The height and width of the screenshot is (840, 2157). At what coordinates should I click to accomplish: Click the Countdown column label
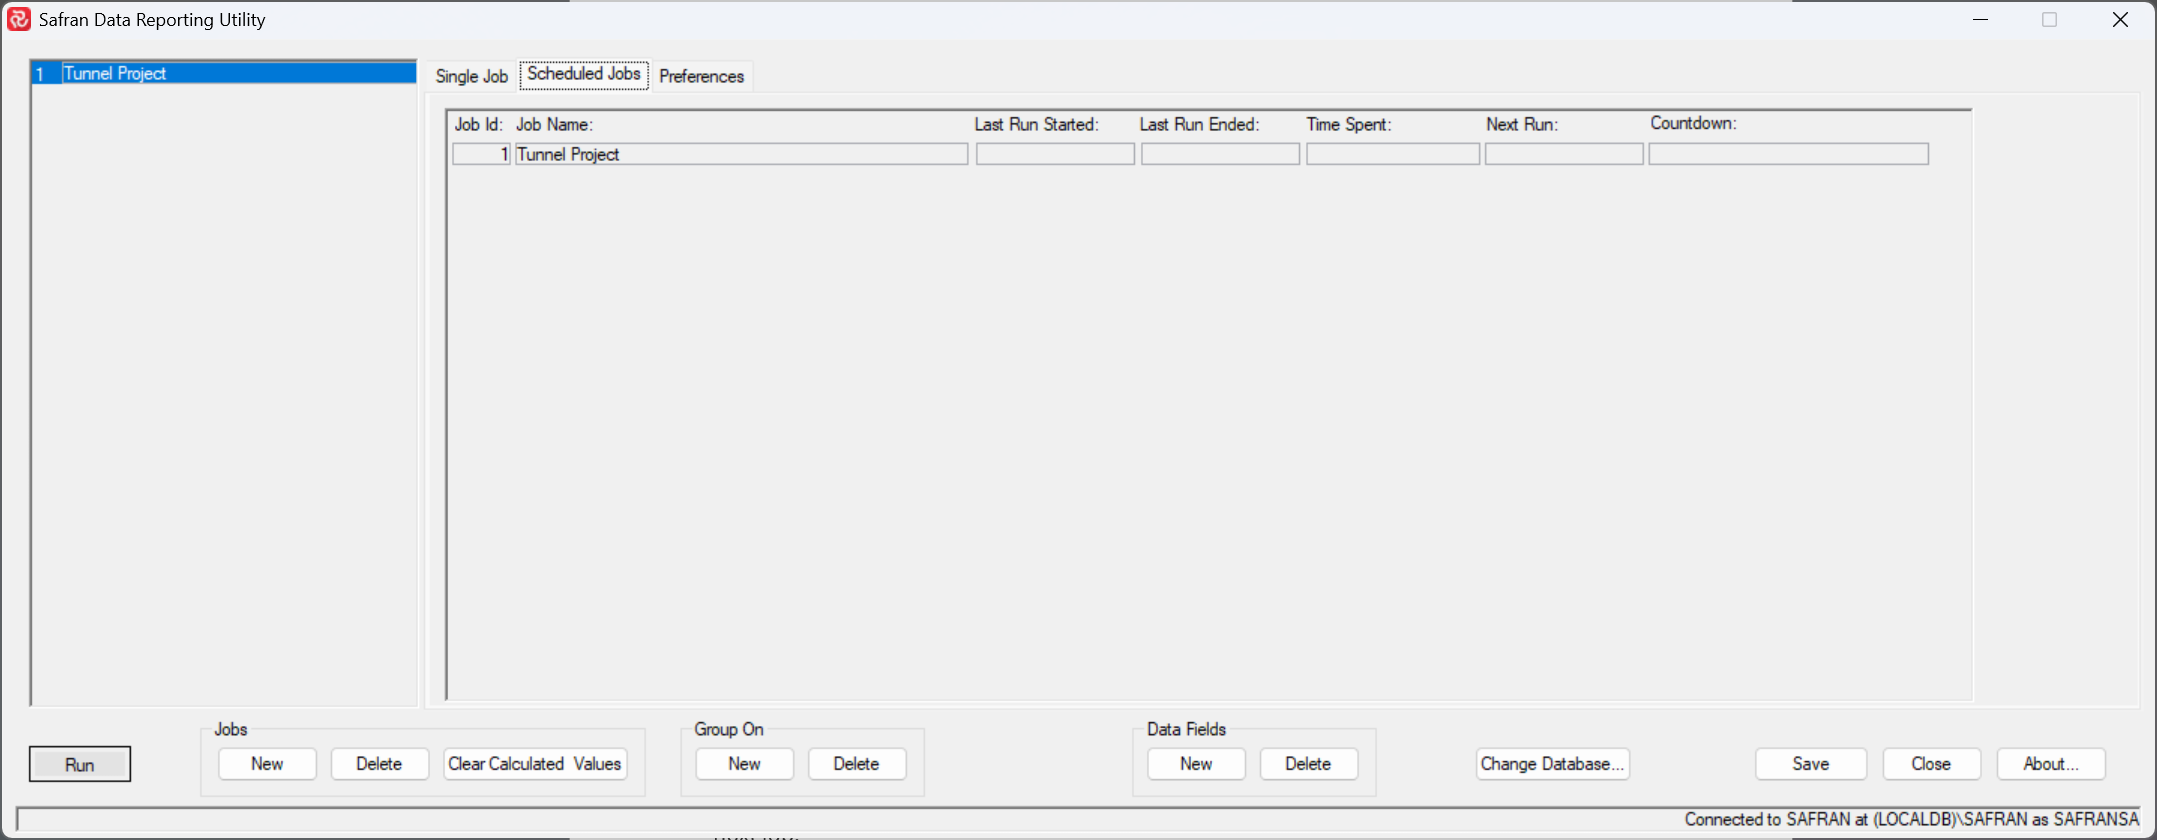[1693, 123]
